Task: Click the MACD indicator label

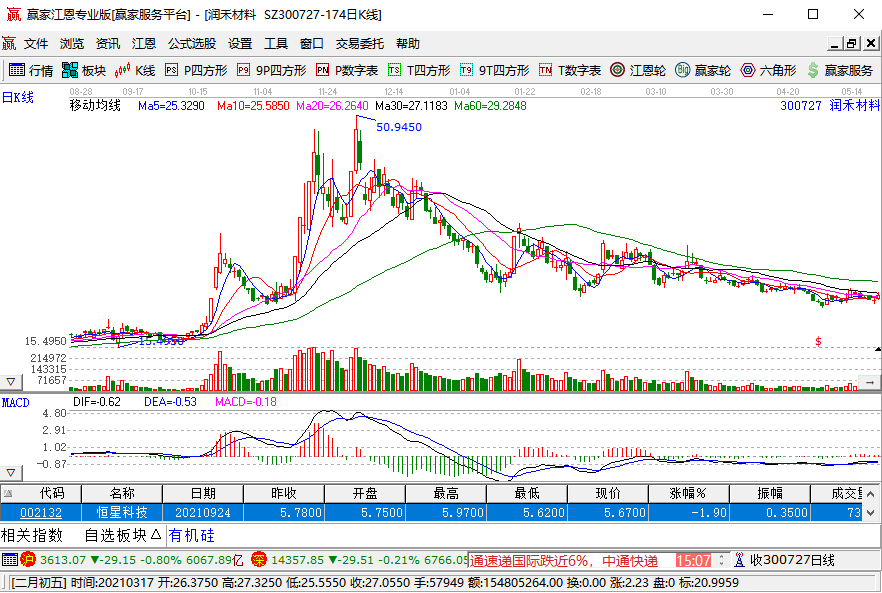Action: 15,403
